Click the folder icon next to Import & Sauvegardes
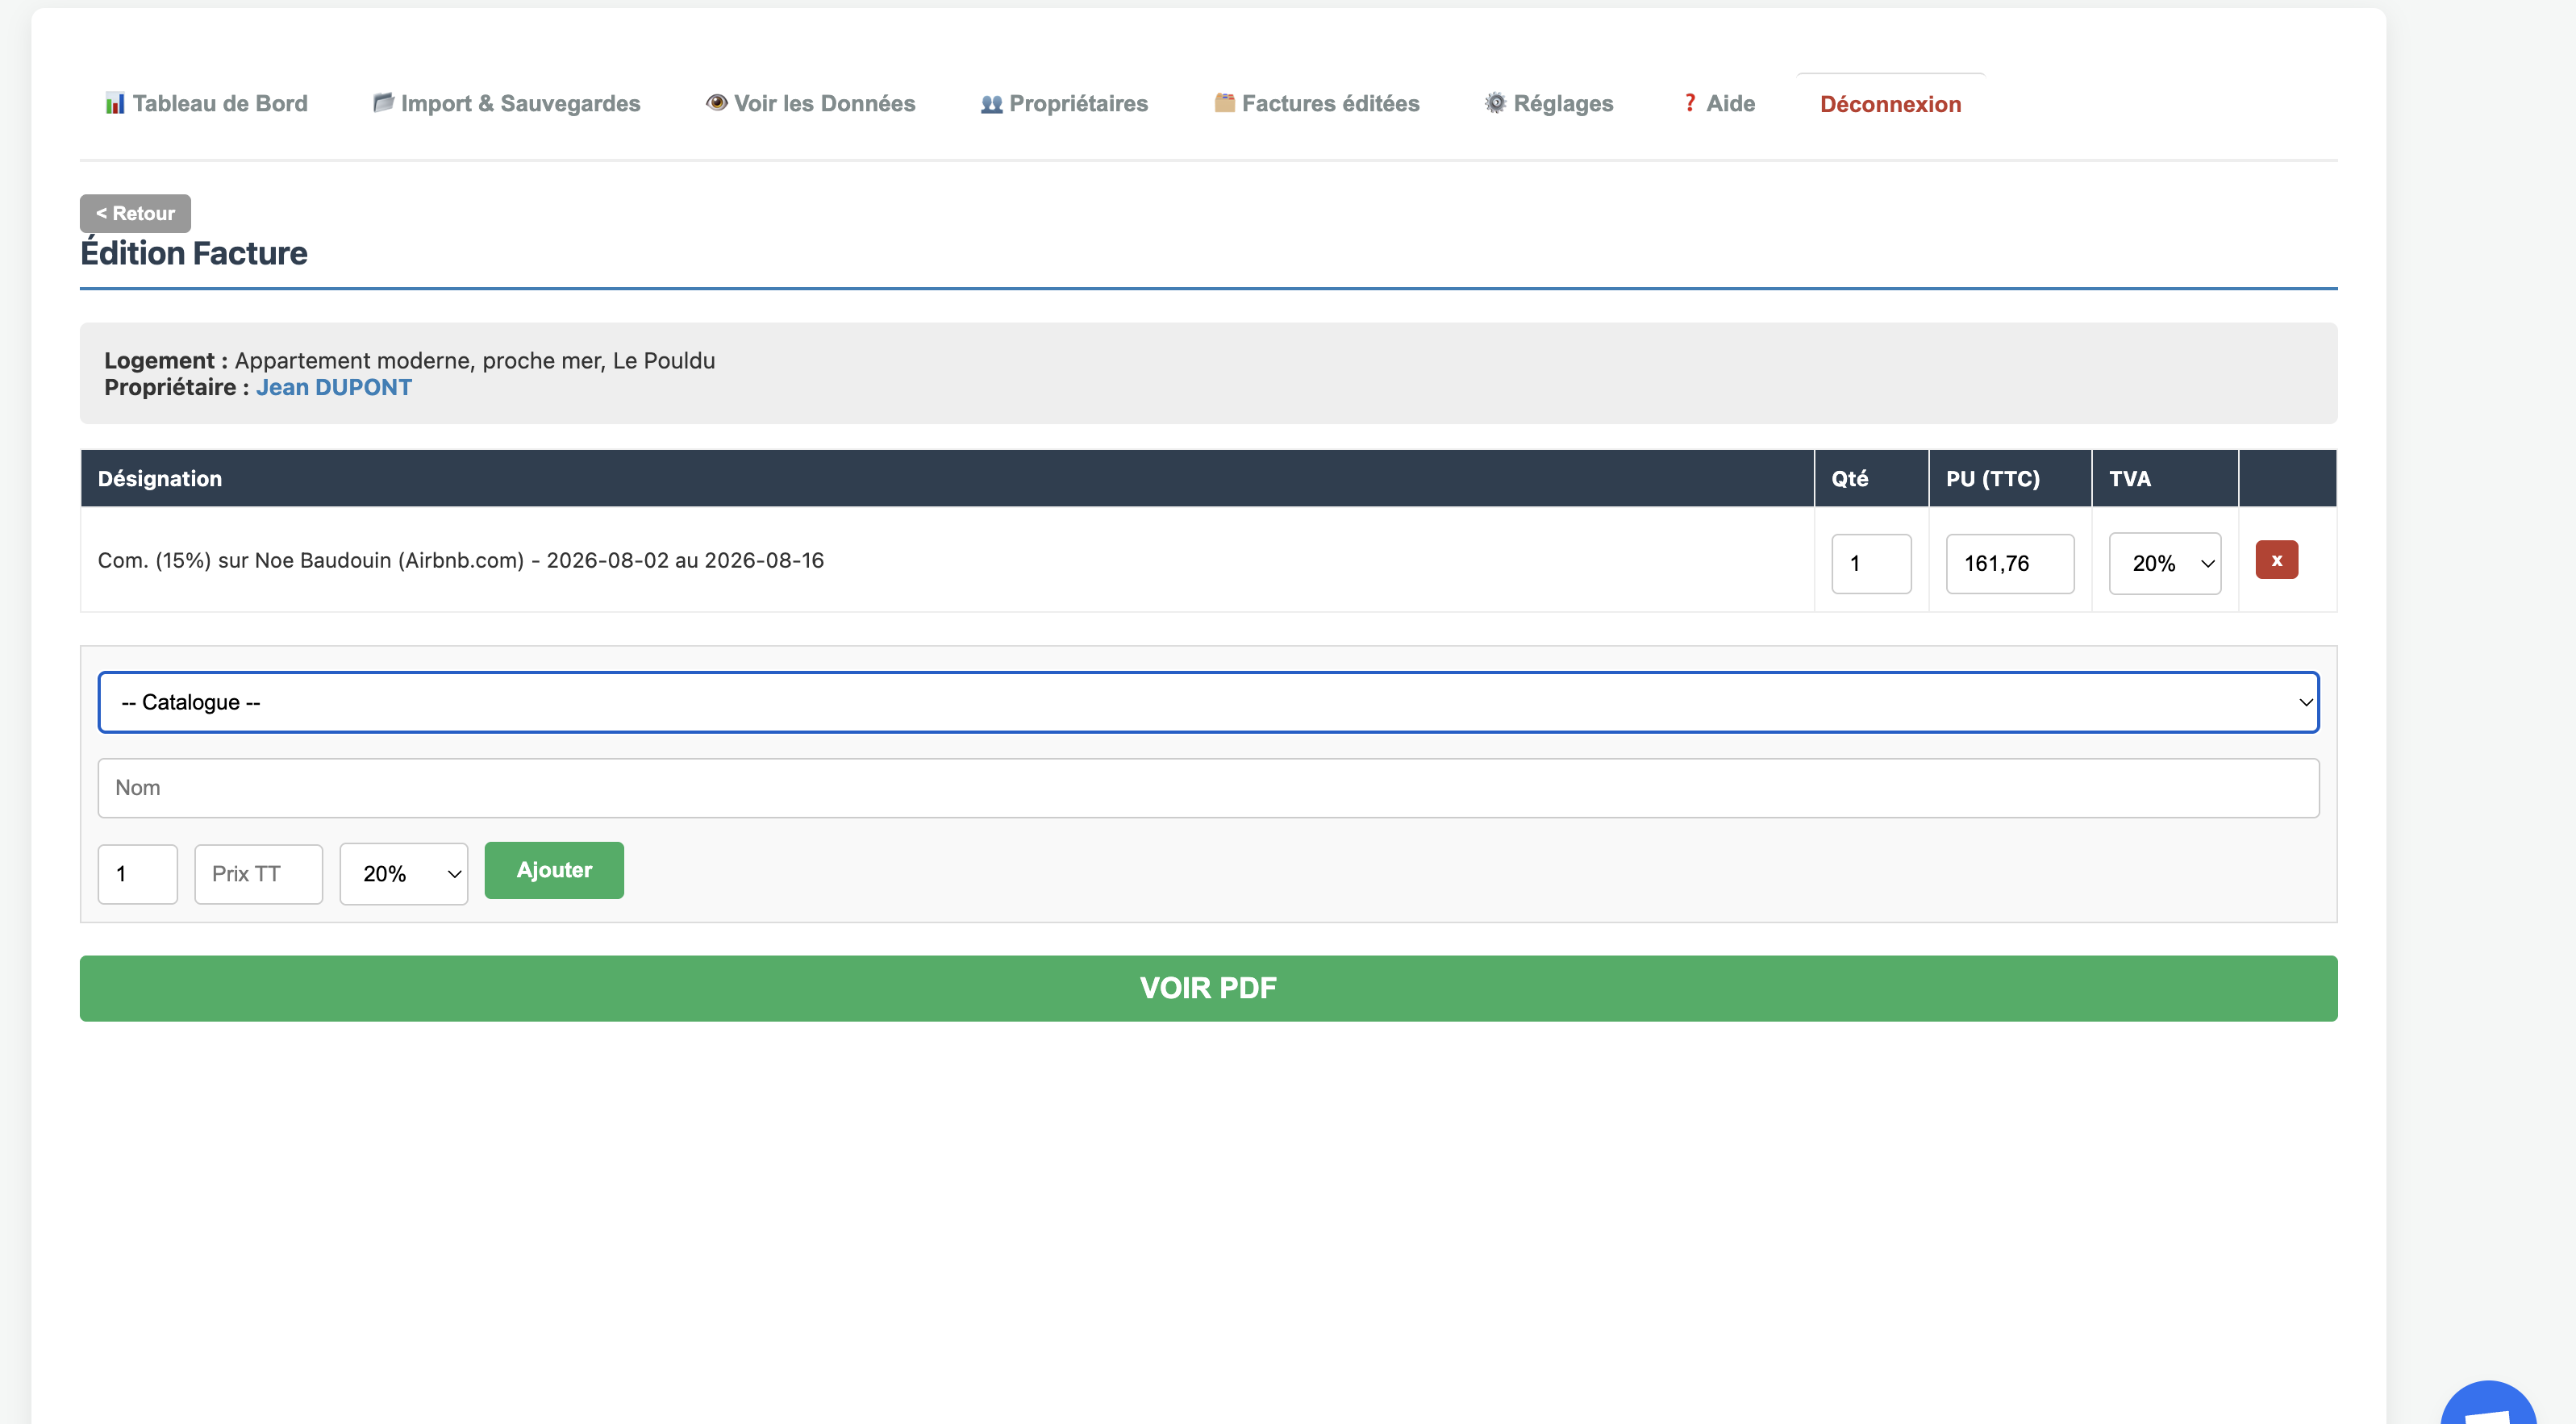 (384, 101)
